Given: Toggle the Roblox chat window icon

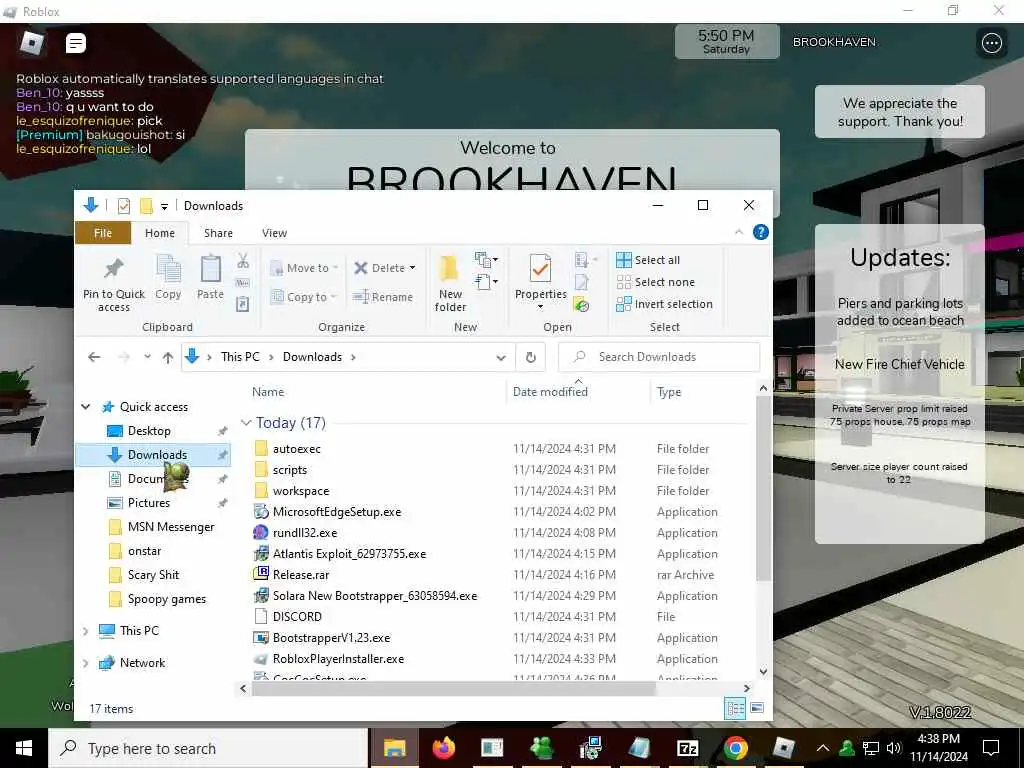Looking at the screenshot, I should tap(76, 43).
